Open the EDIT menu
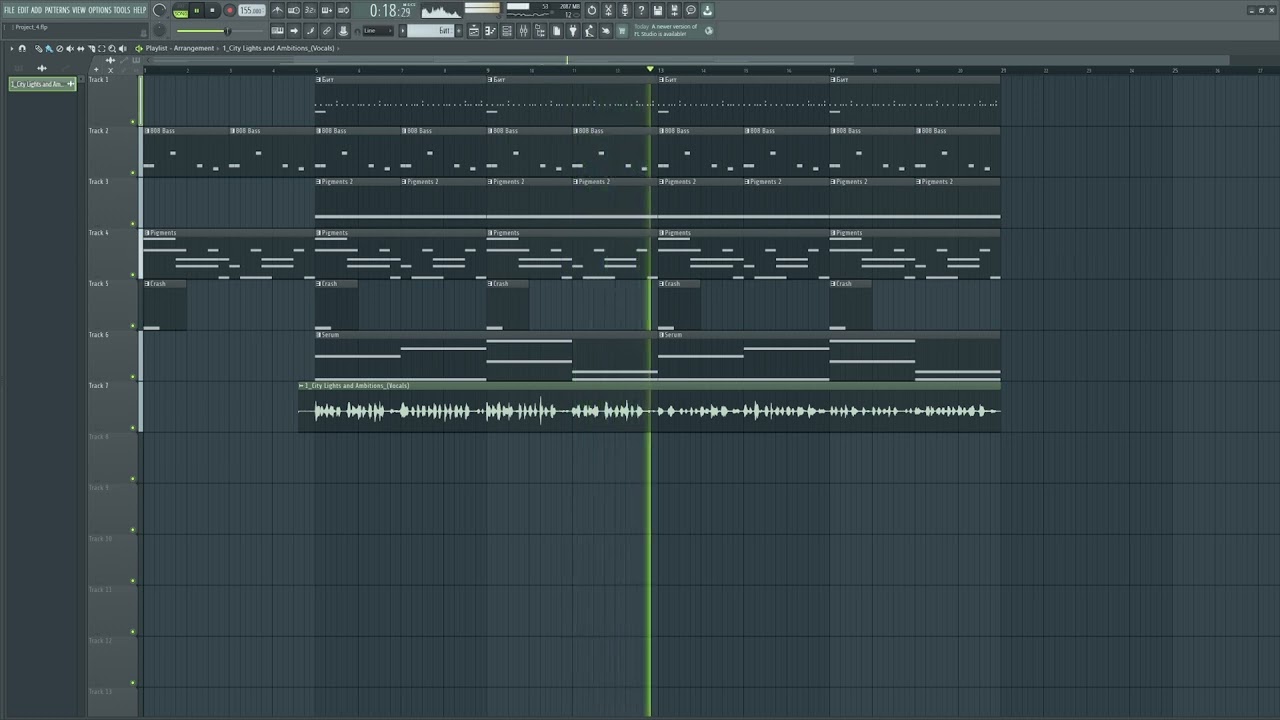Image resolution: width=1280 pixels, height=720 pixels. point(23,10)
